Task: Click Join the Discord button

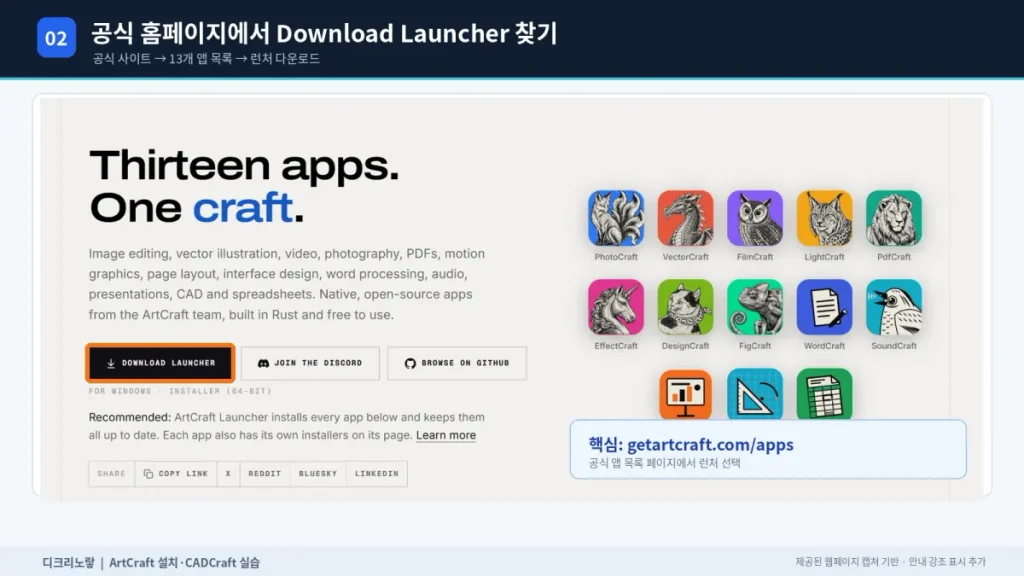Action: pos(310,363)
